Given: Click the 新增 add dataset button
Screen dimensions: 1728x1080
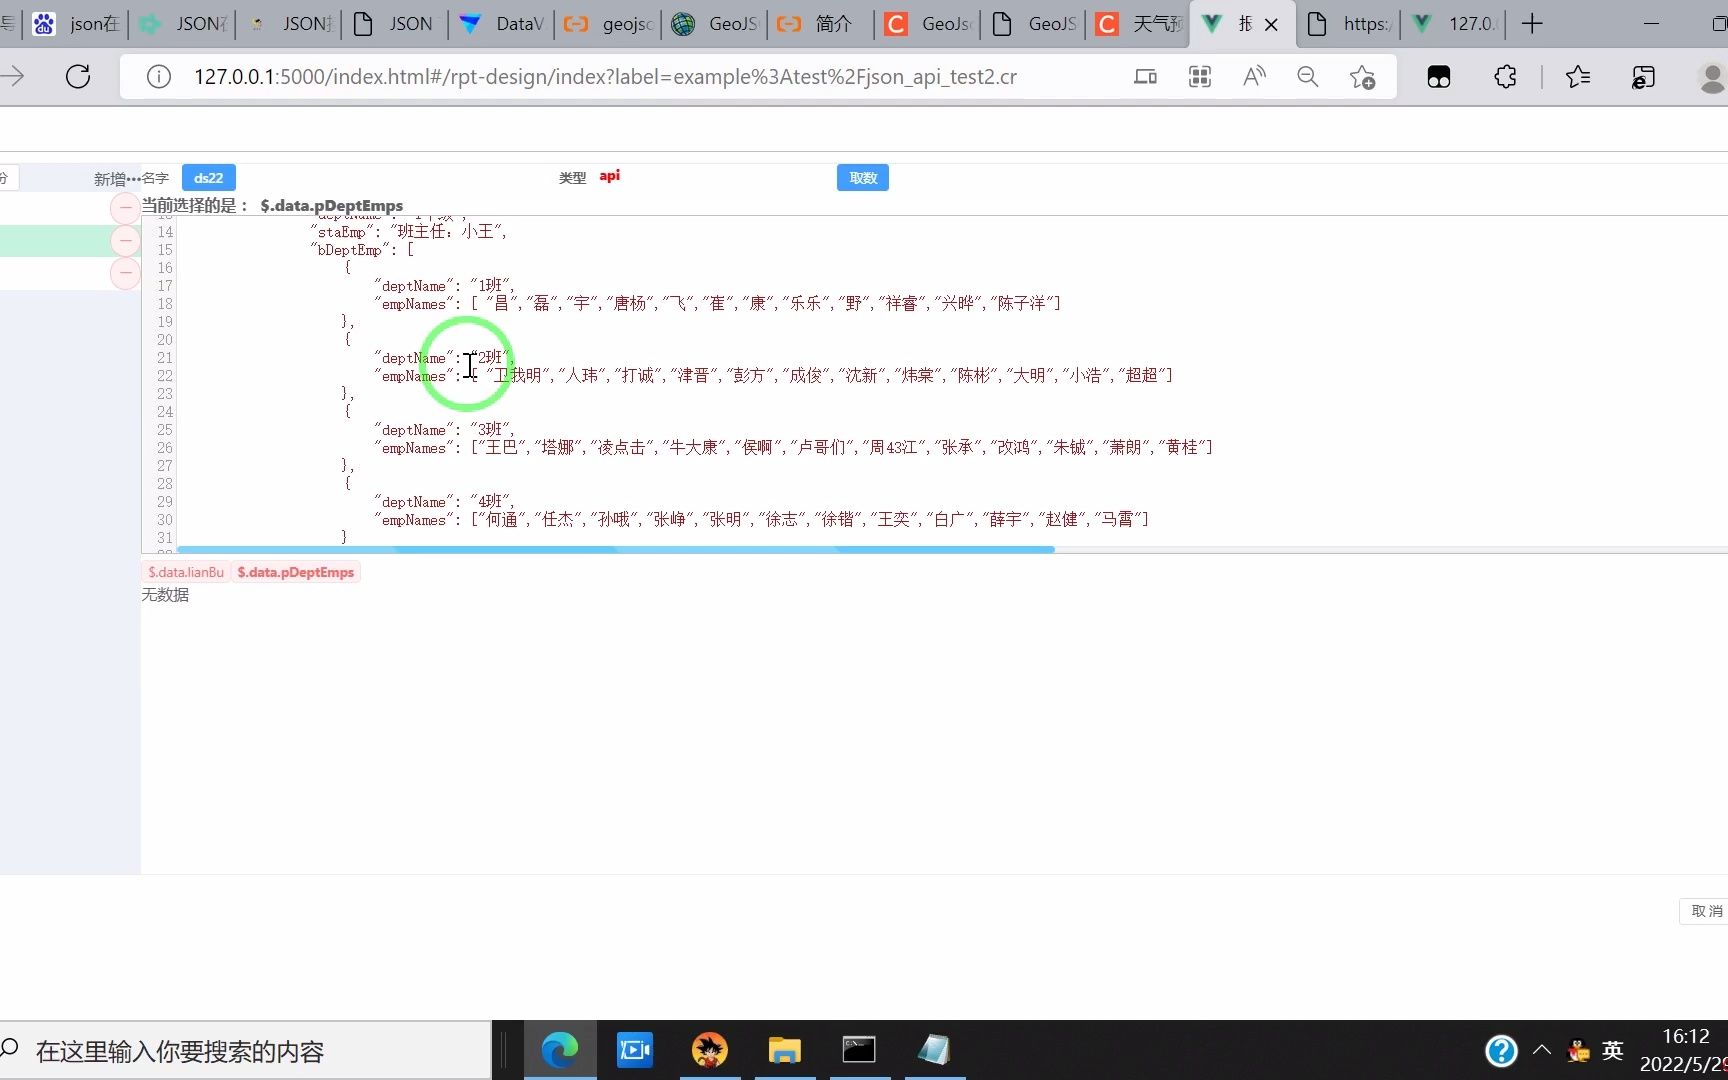Looking at the screenshot, I should [115, 179].
